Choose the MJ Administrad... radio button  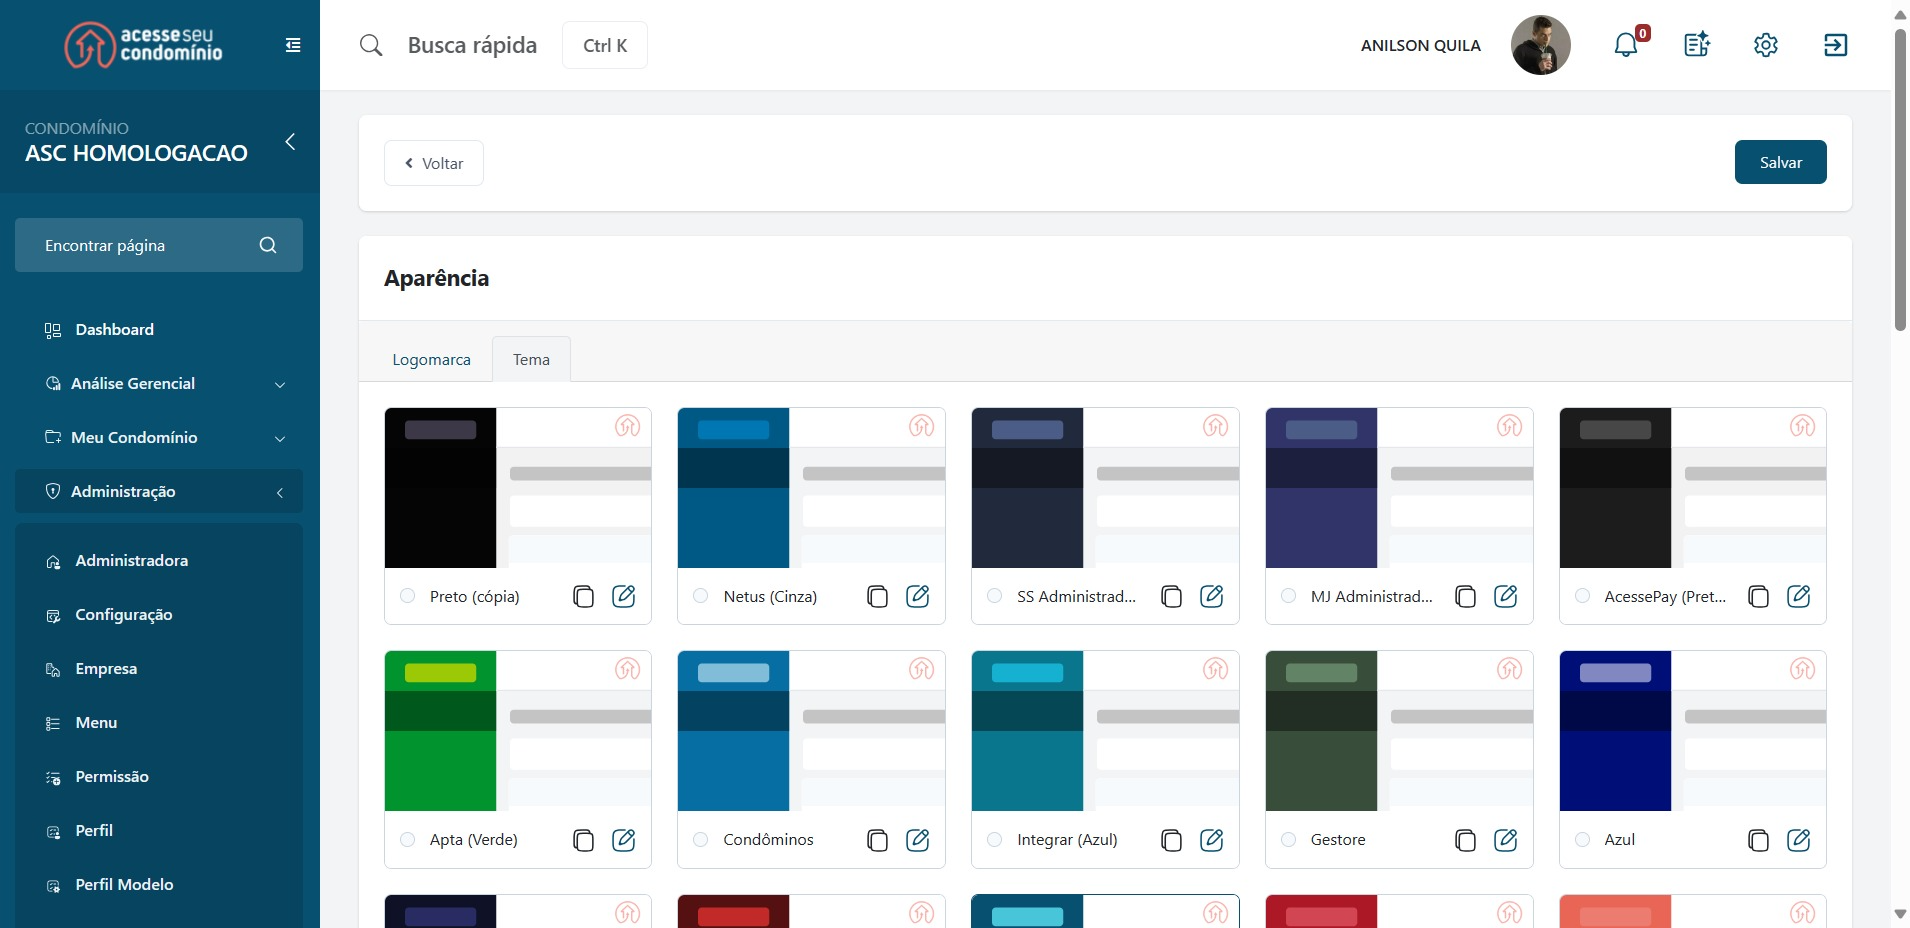coord(1288,596)
